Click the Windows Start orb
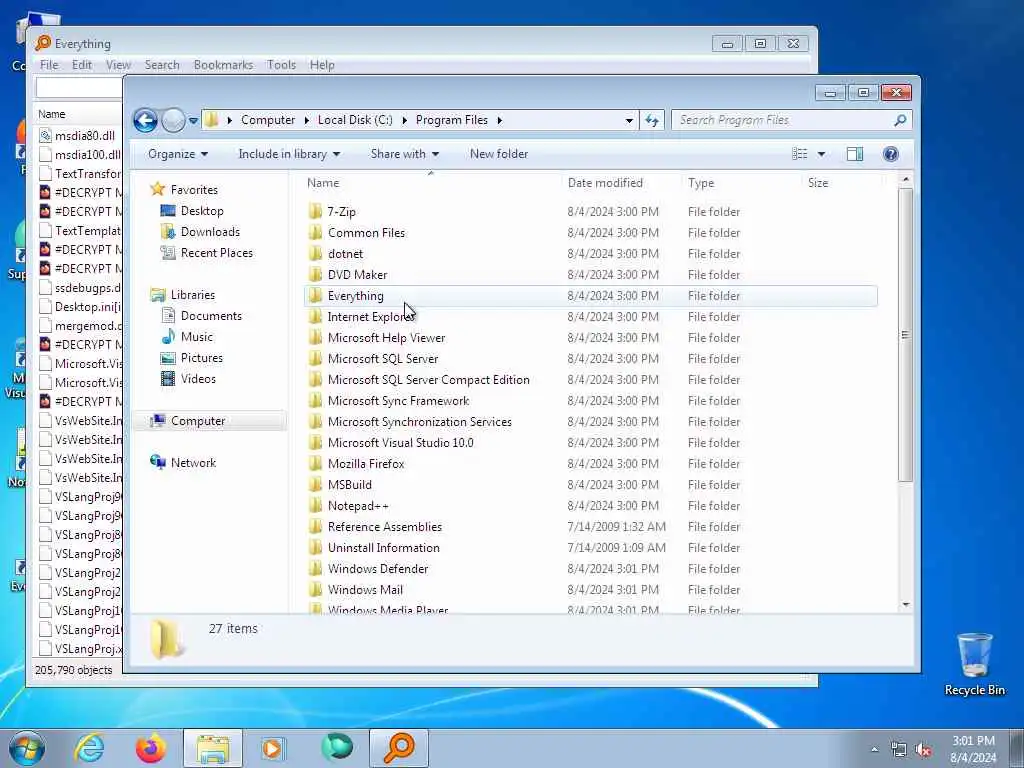This screenshot has height=768, width=1024. click(27, 748)
